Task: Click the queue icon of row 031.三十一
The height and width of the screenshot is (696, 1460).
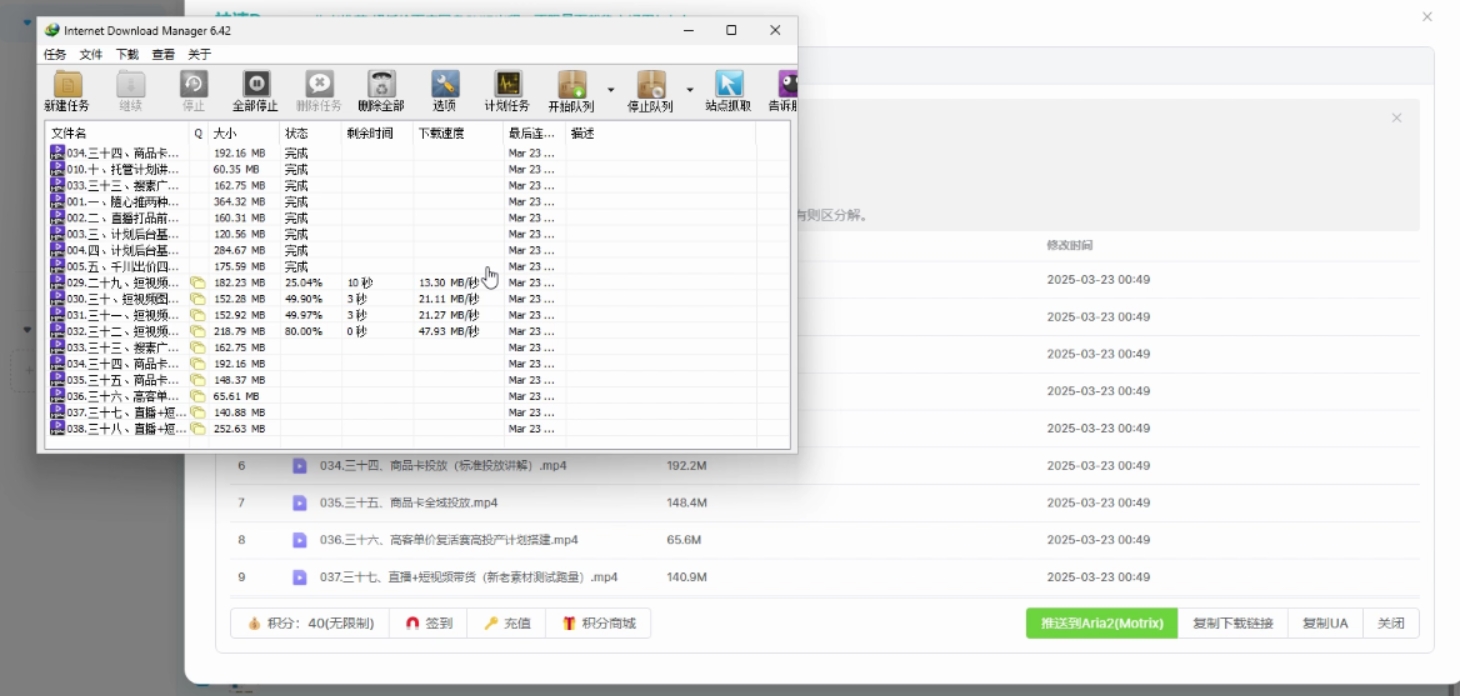Action: [x=198, y=315]
